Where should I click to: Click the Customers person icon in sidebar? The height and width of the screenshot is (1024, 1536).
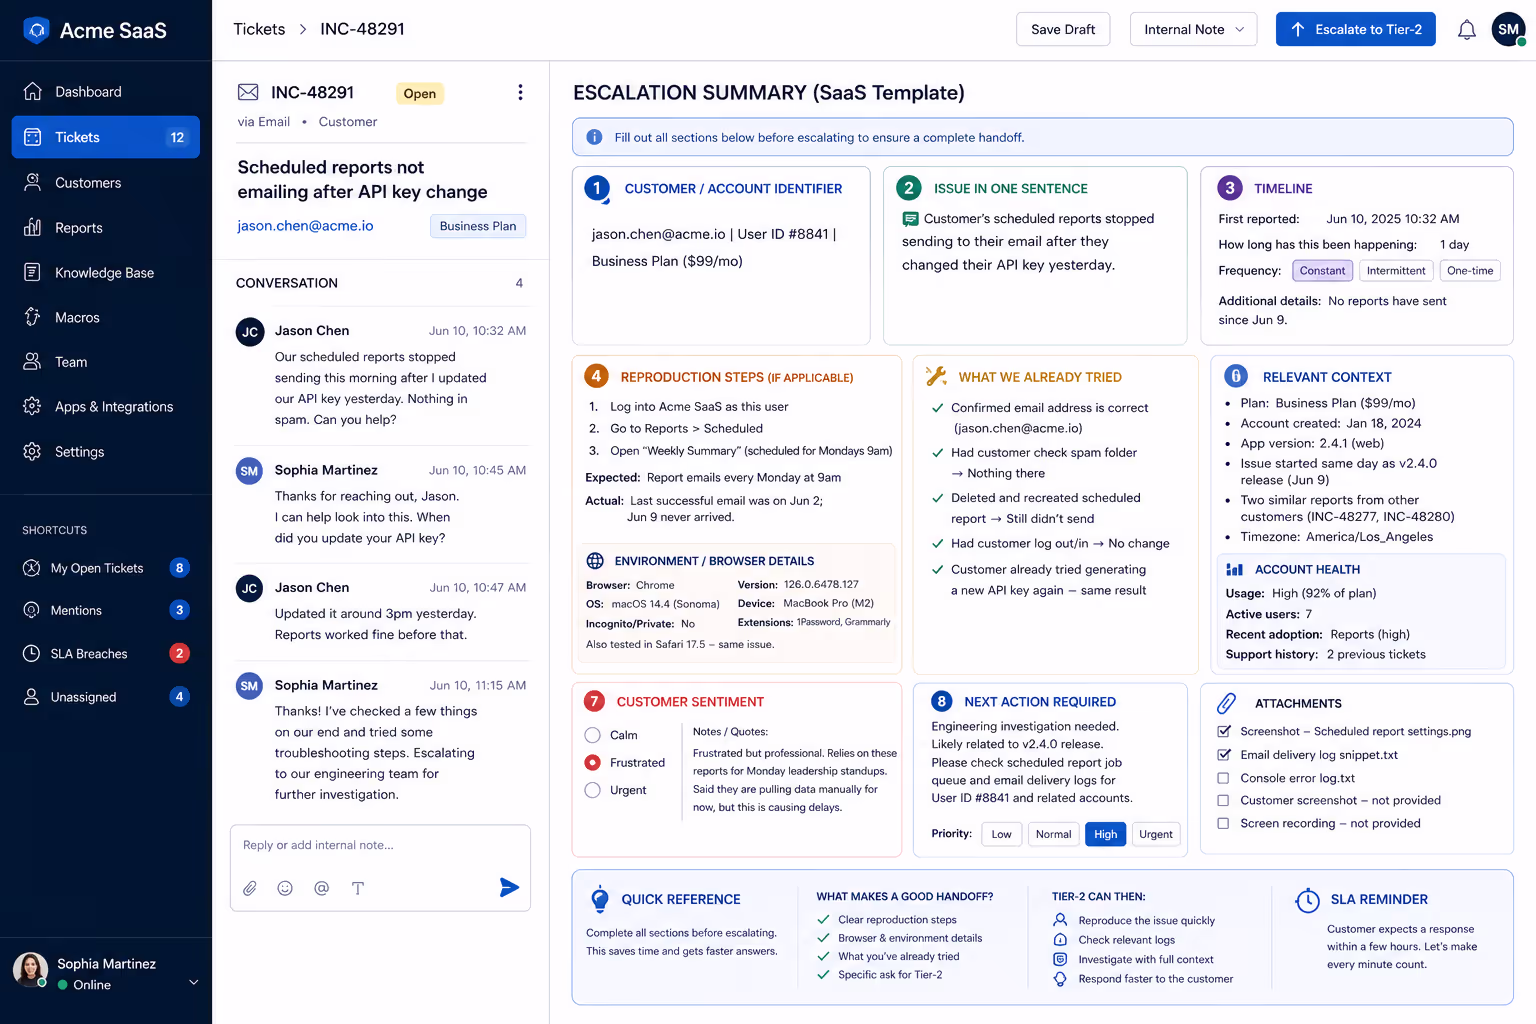point(32,182)
